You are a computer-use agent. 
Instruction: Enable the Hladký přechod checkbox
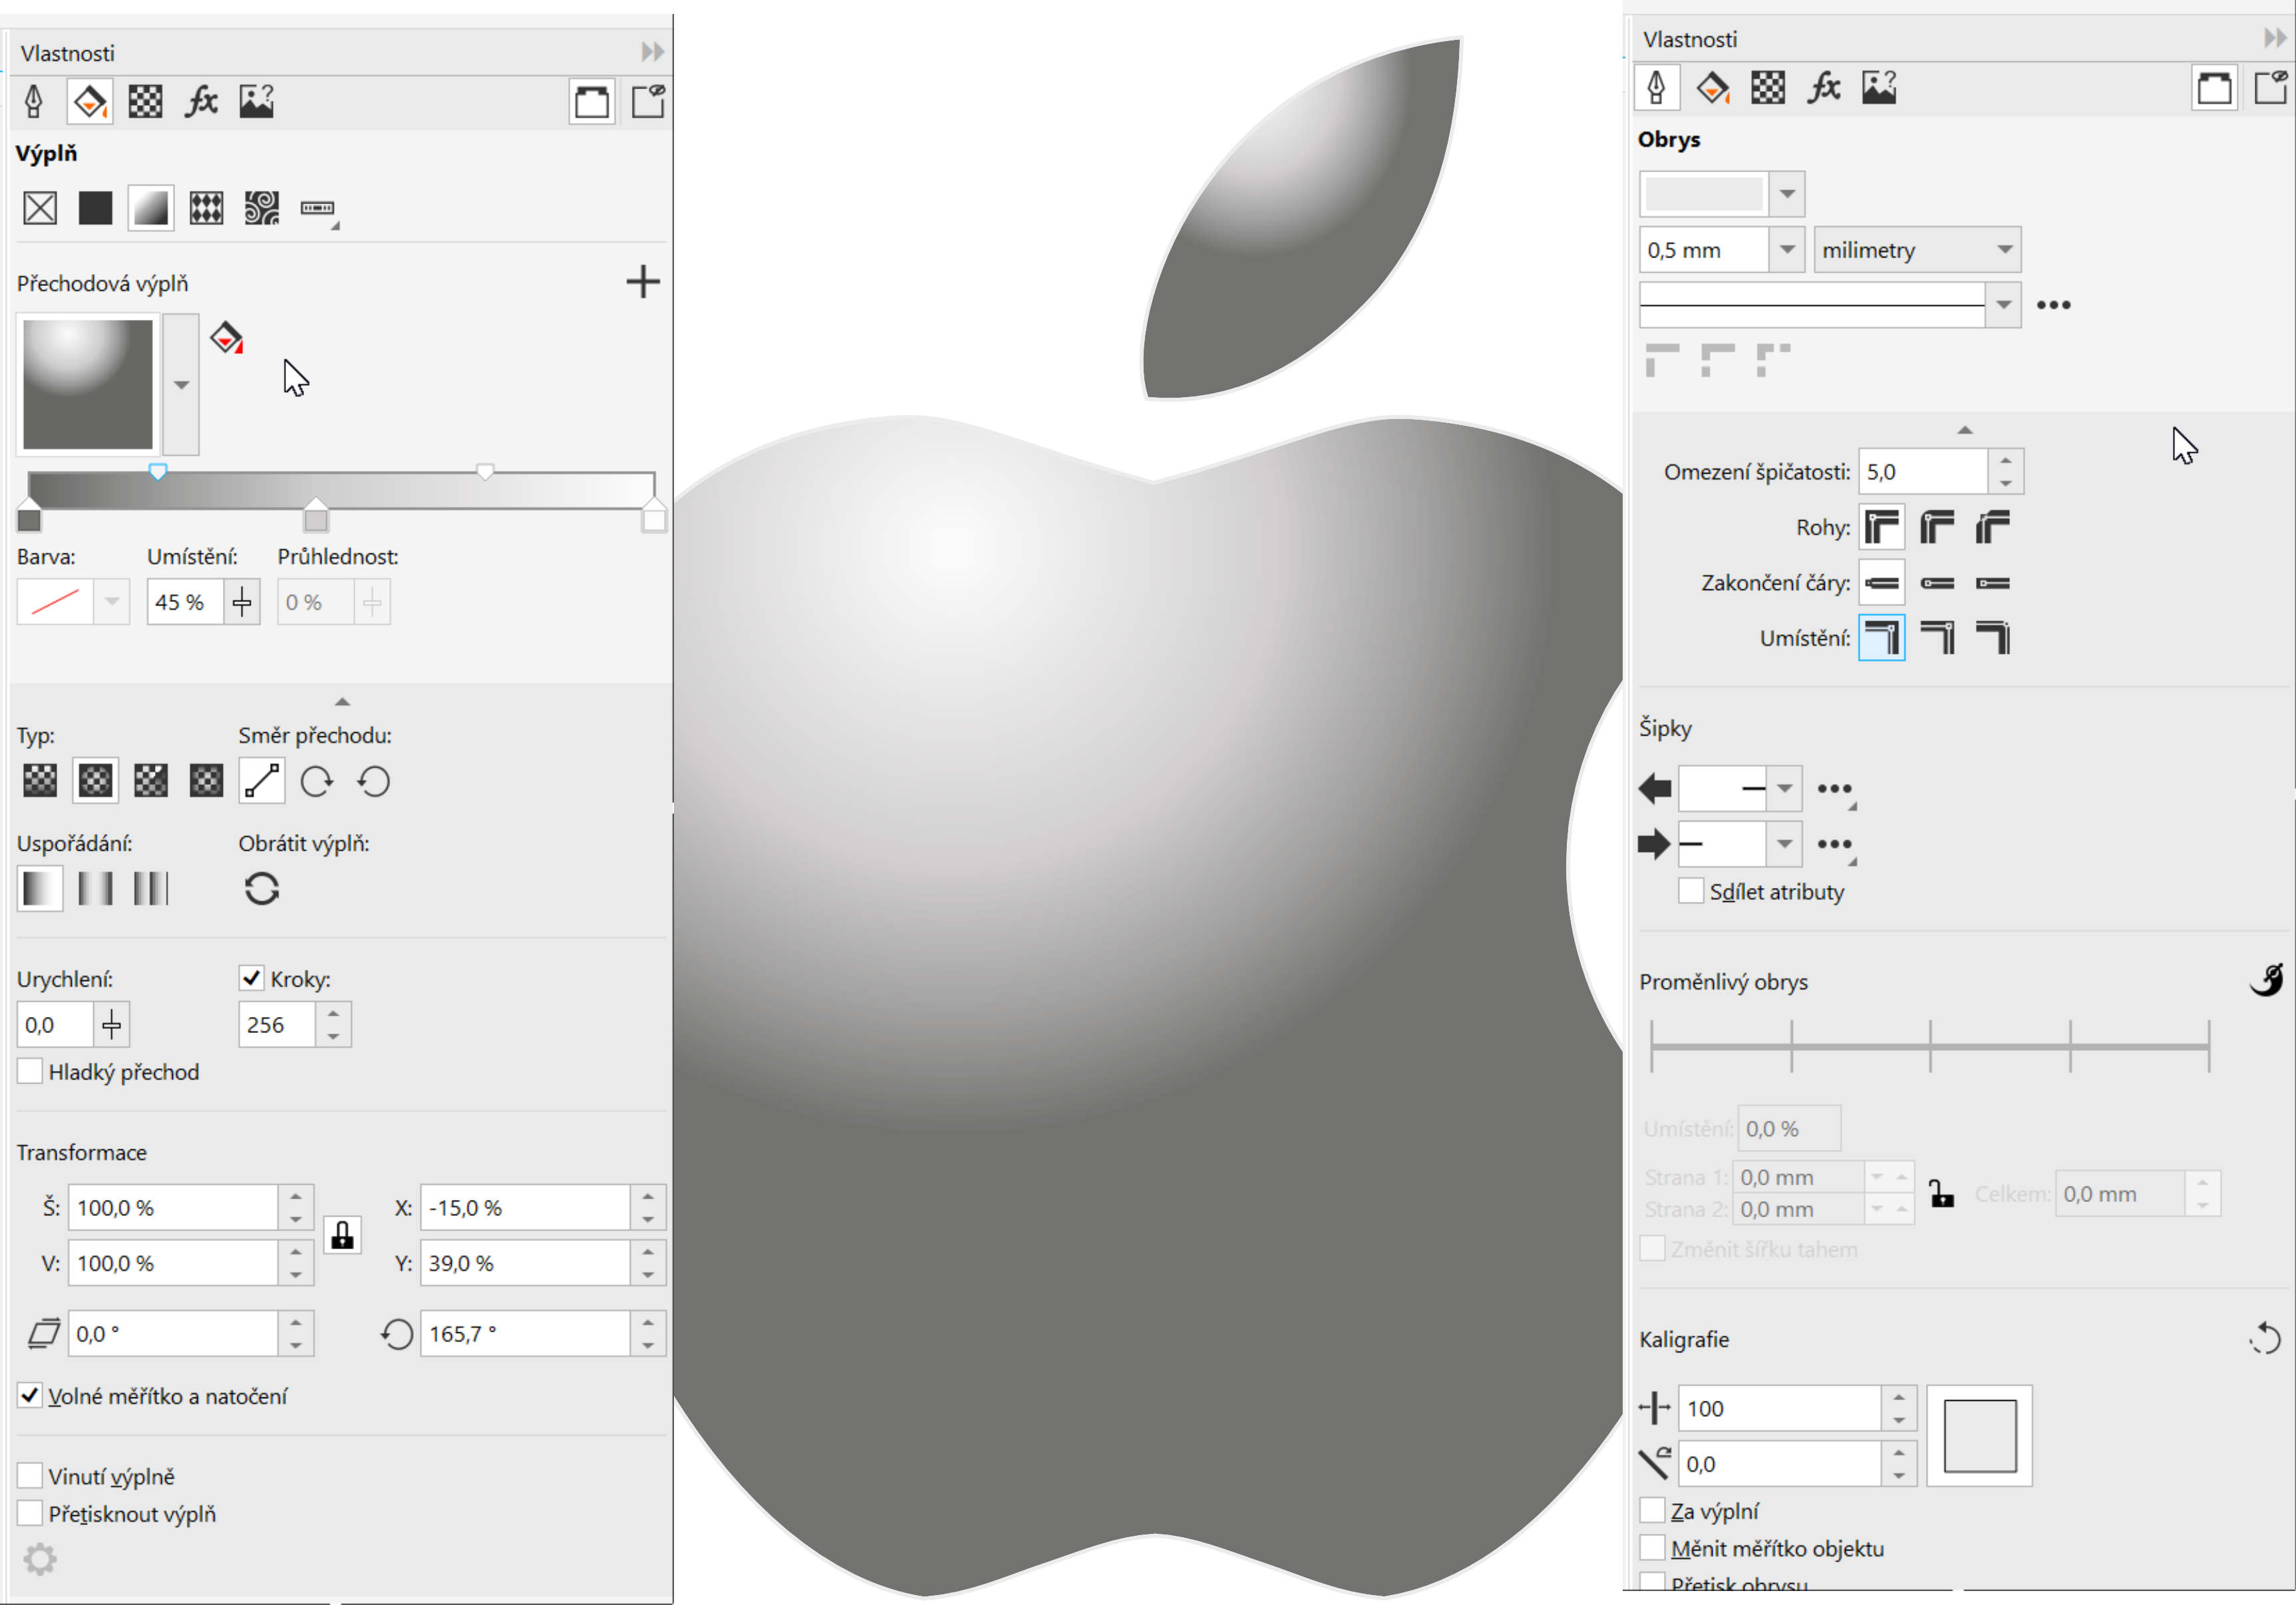[x=30, y=1071]
